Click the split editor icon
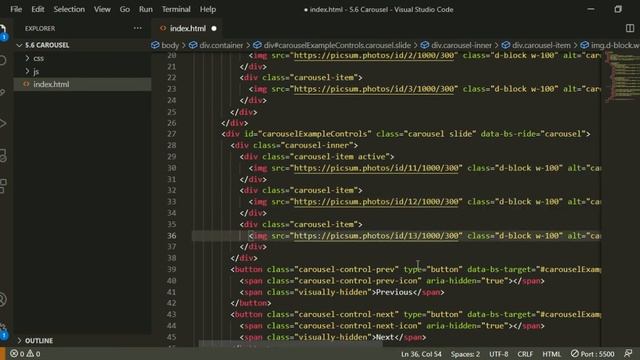 pyautogui.click(x=630, y=28)
